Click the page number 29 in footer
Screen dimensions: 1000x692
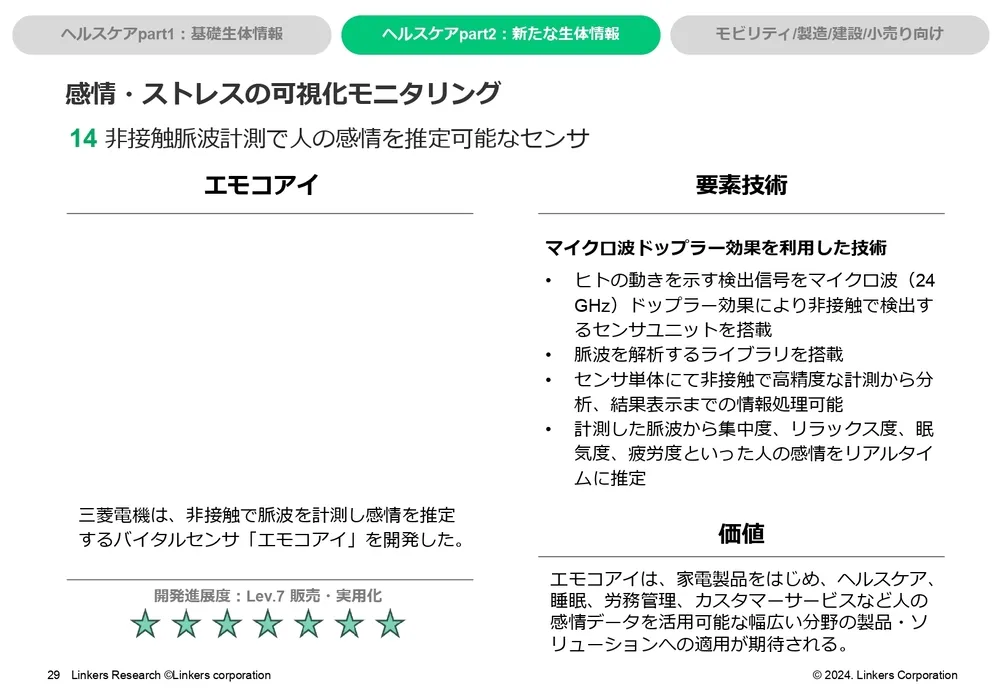pos(54,675)
